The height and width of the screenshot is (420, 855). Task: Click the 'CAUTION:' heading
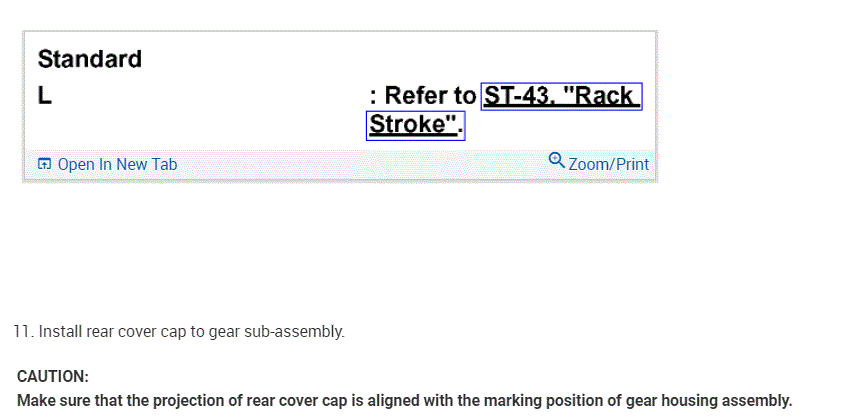tap(53, 377)
